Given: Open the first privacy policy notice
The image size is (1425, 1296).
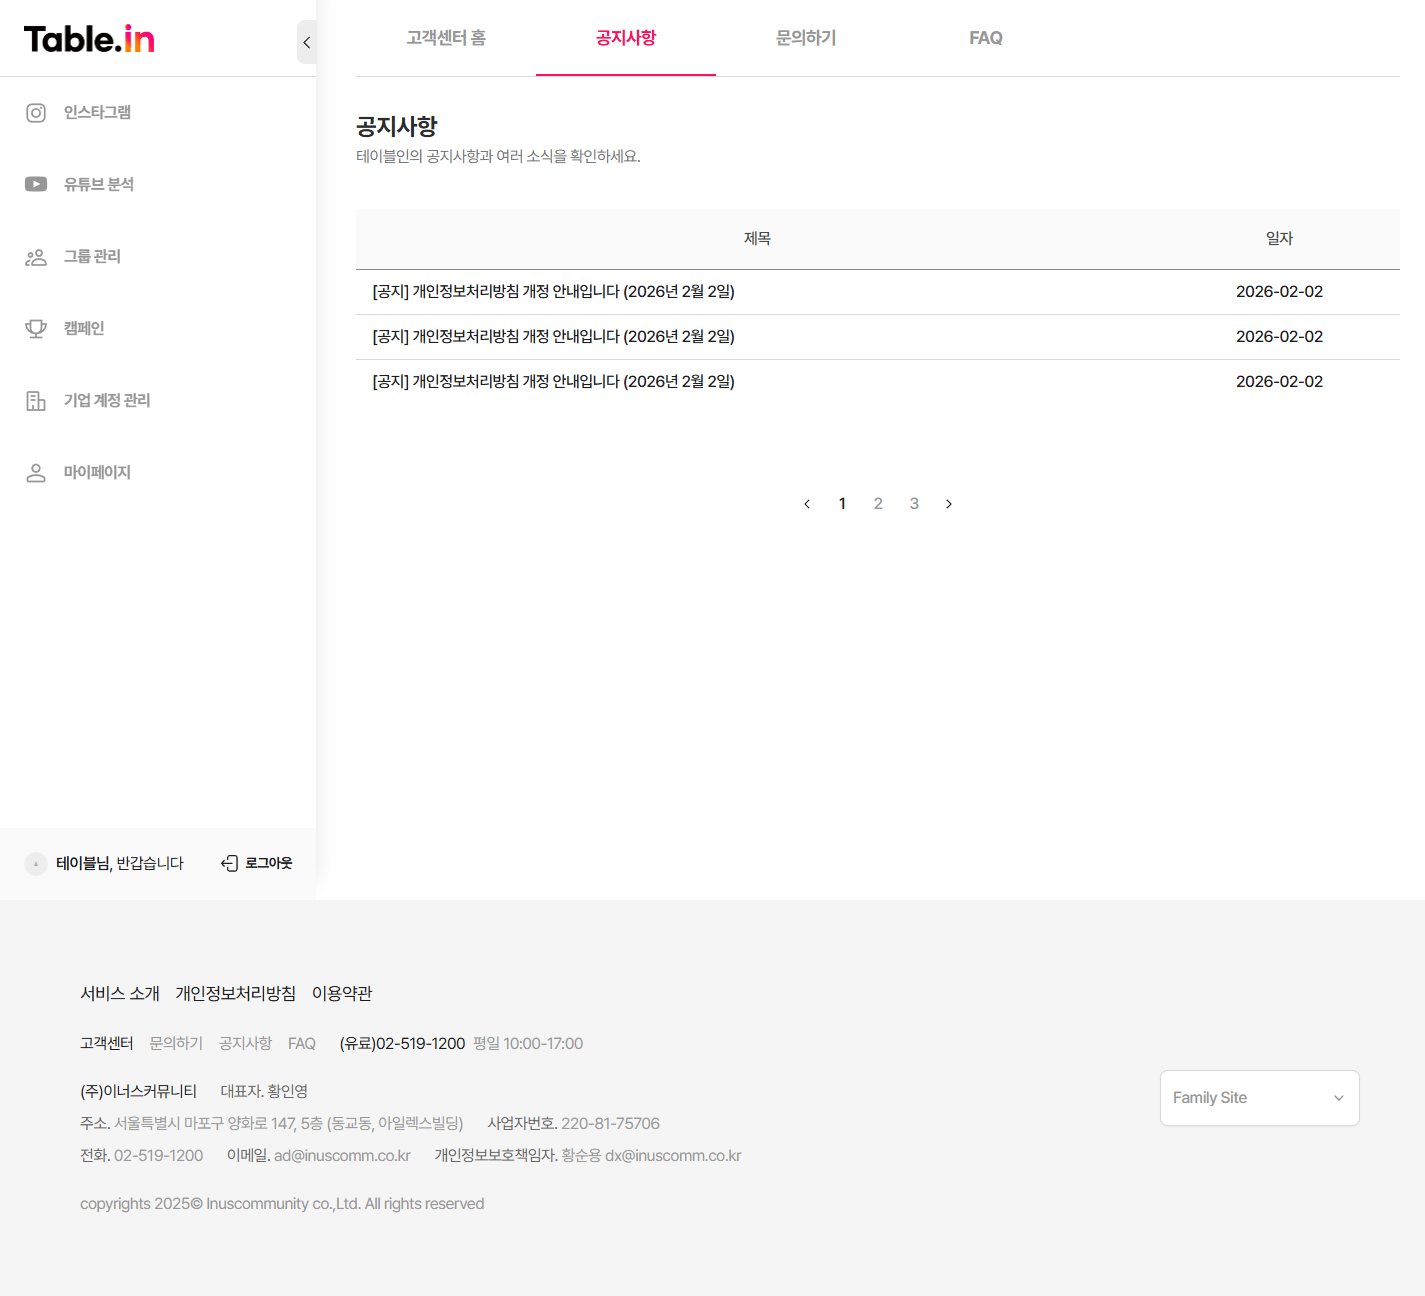Looking at the screenshot, I should [553, 292].
